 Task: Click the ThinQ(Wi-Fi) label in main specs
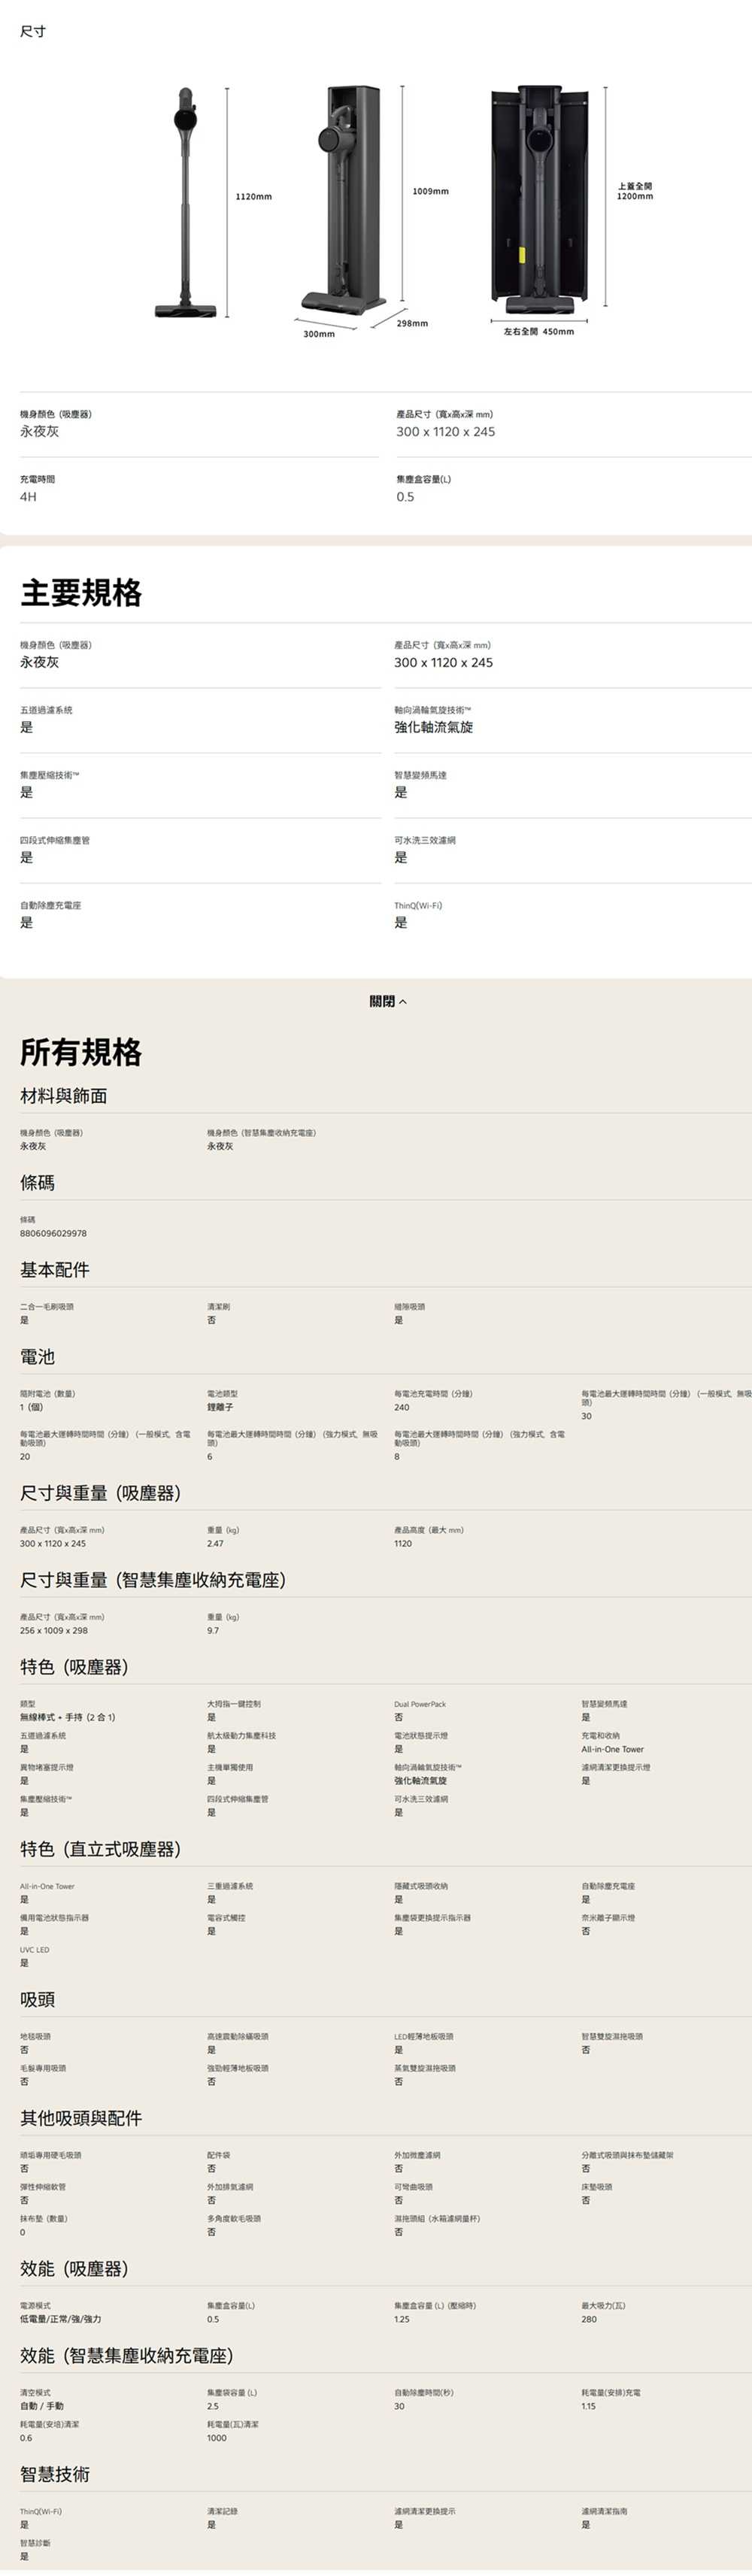pos(417,905)
